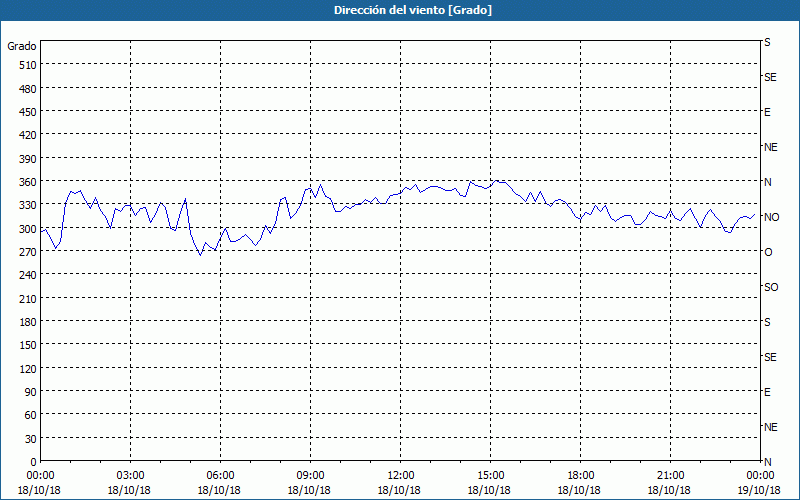
Task: Click the SO compass label on right axis
Action: pyautogui.click(x=771, y=287)
